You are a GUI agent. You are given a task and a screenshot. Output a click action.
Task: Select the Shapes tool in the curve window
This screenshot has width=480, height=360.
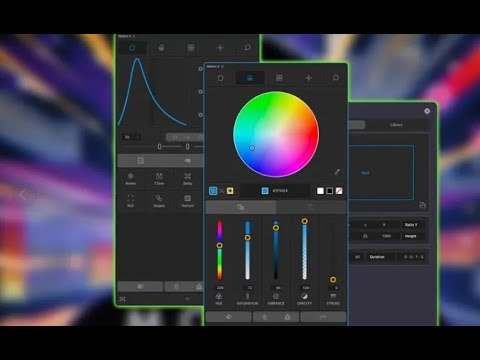click(x=159, y=201)
